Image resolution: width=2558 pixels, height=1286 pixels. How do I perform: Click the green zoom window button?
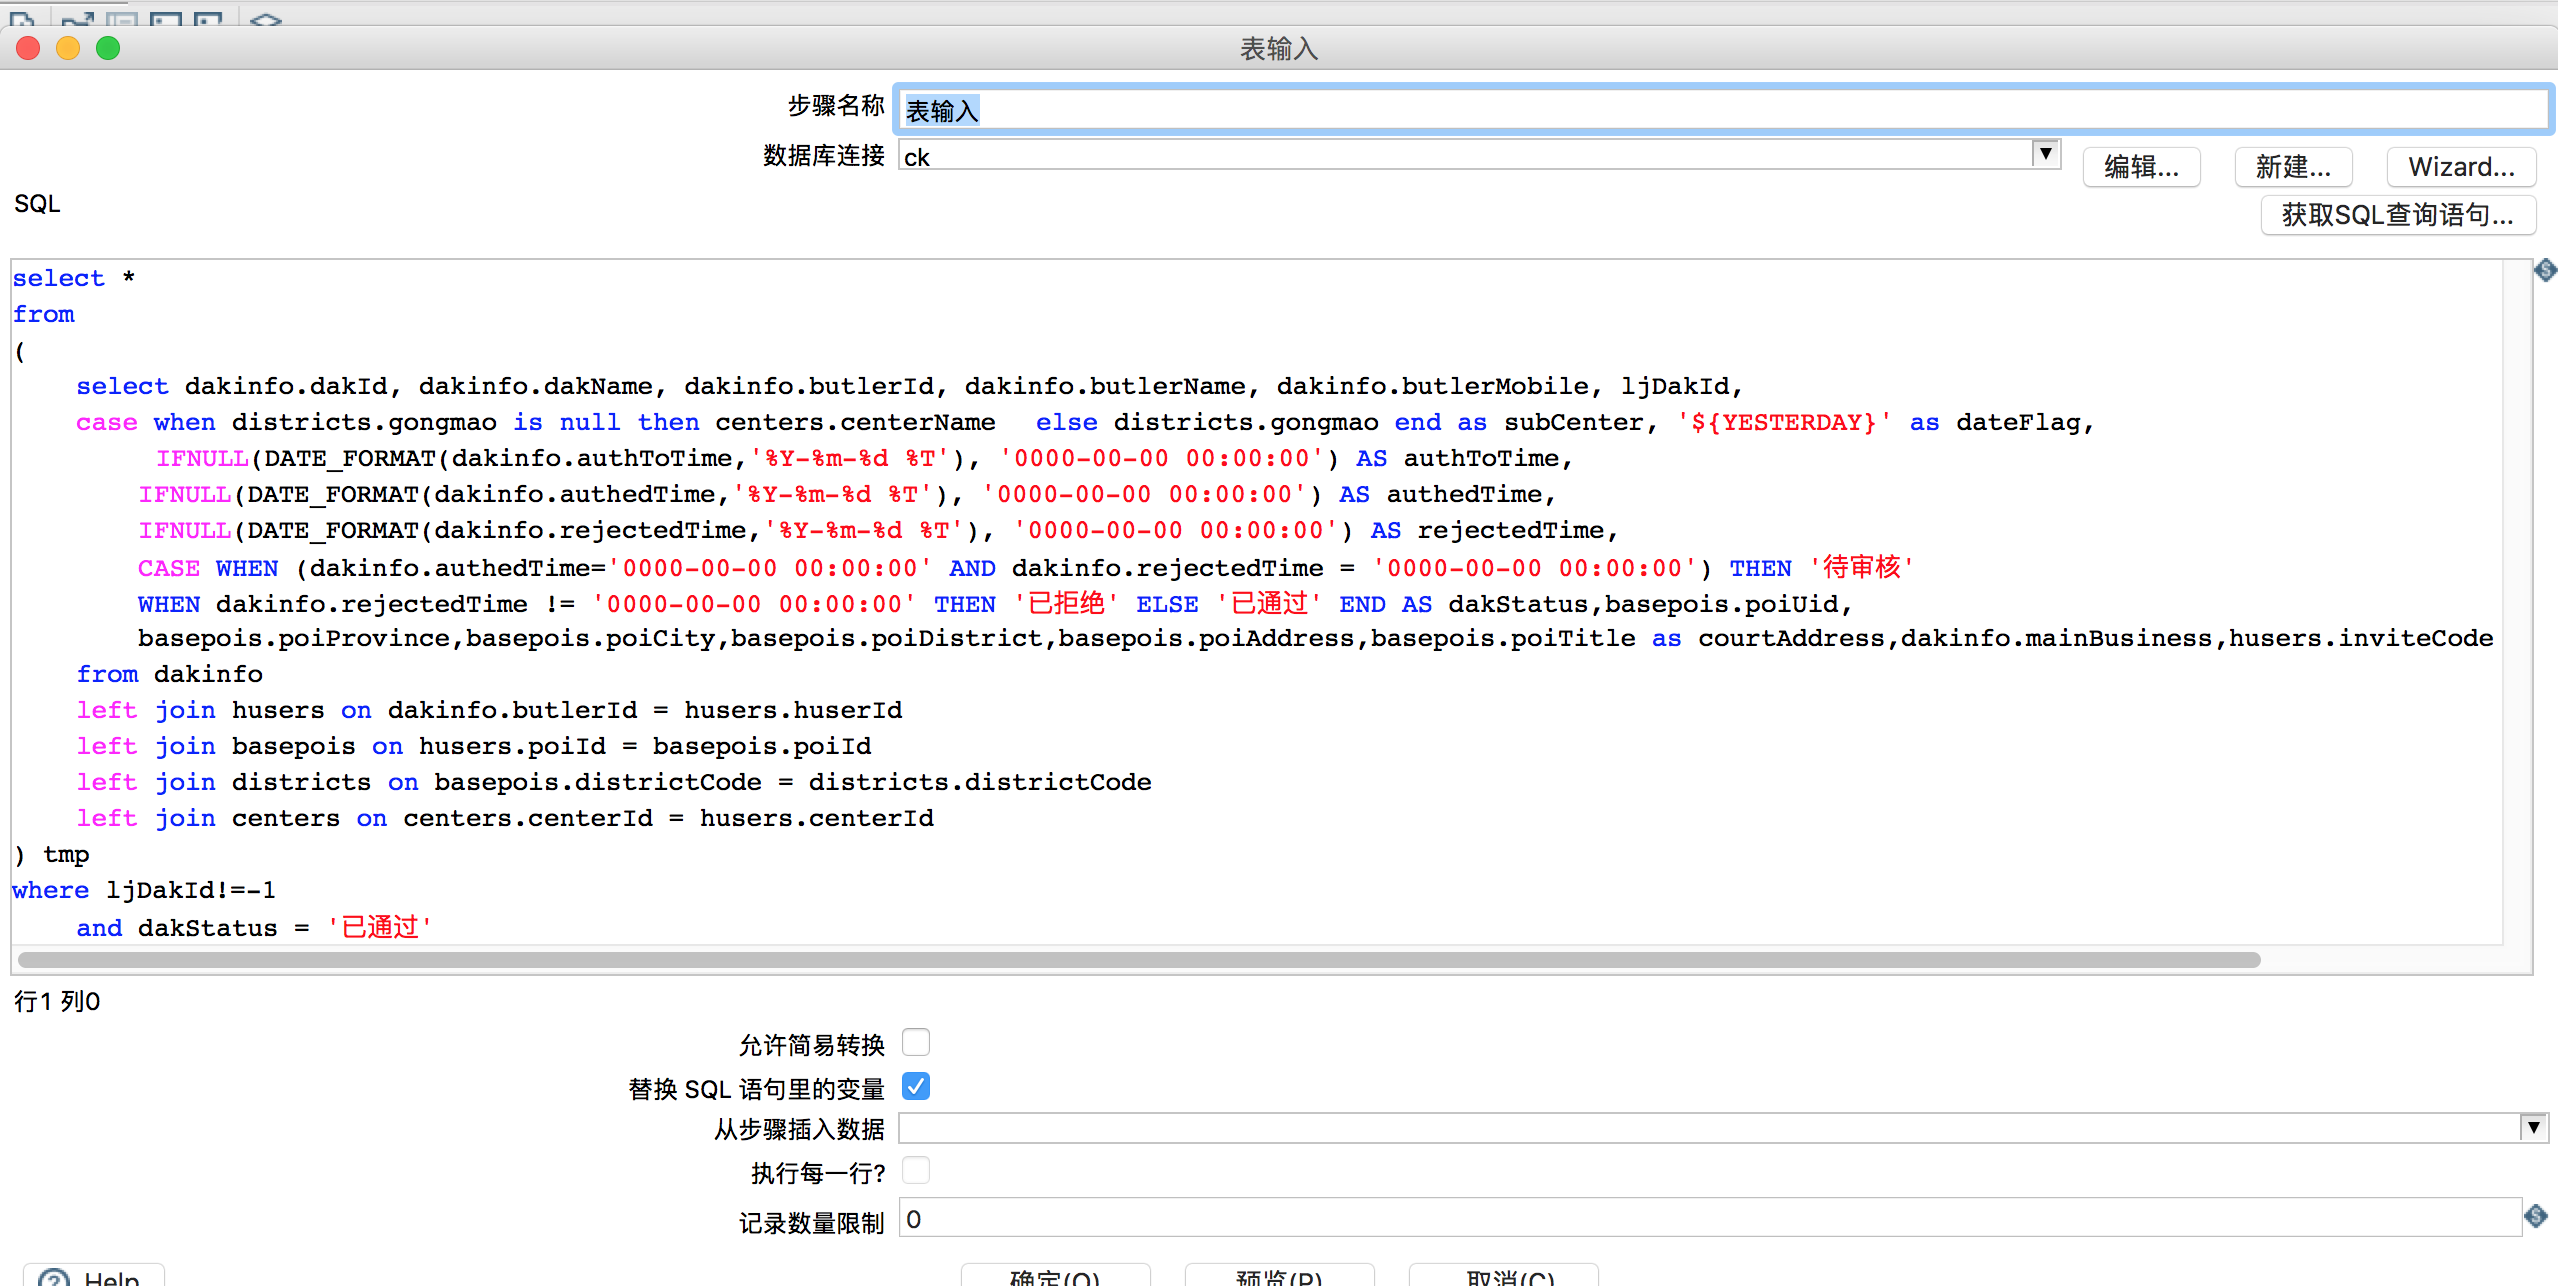[108, 48]
